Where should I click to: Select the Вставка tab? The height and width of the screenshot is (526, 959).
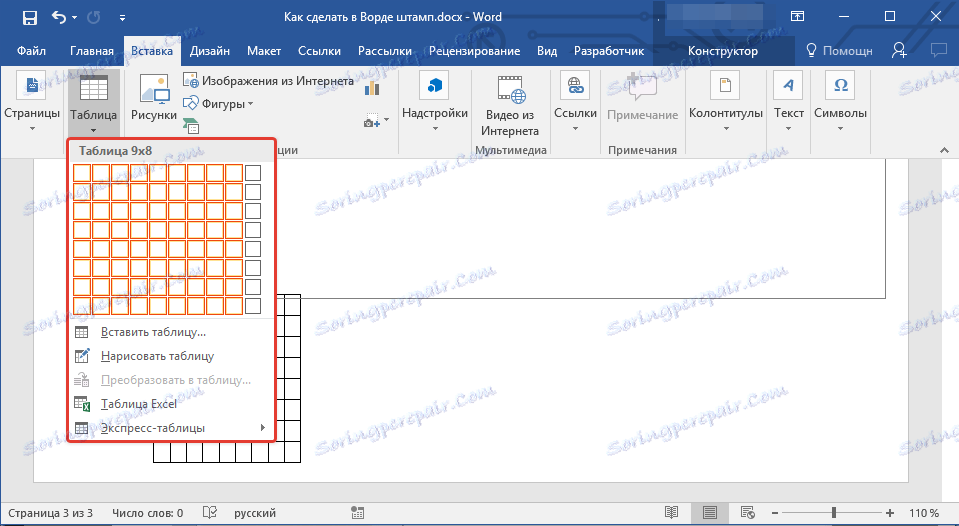[152, 51]
